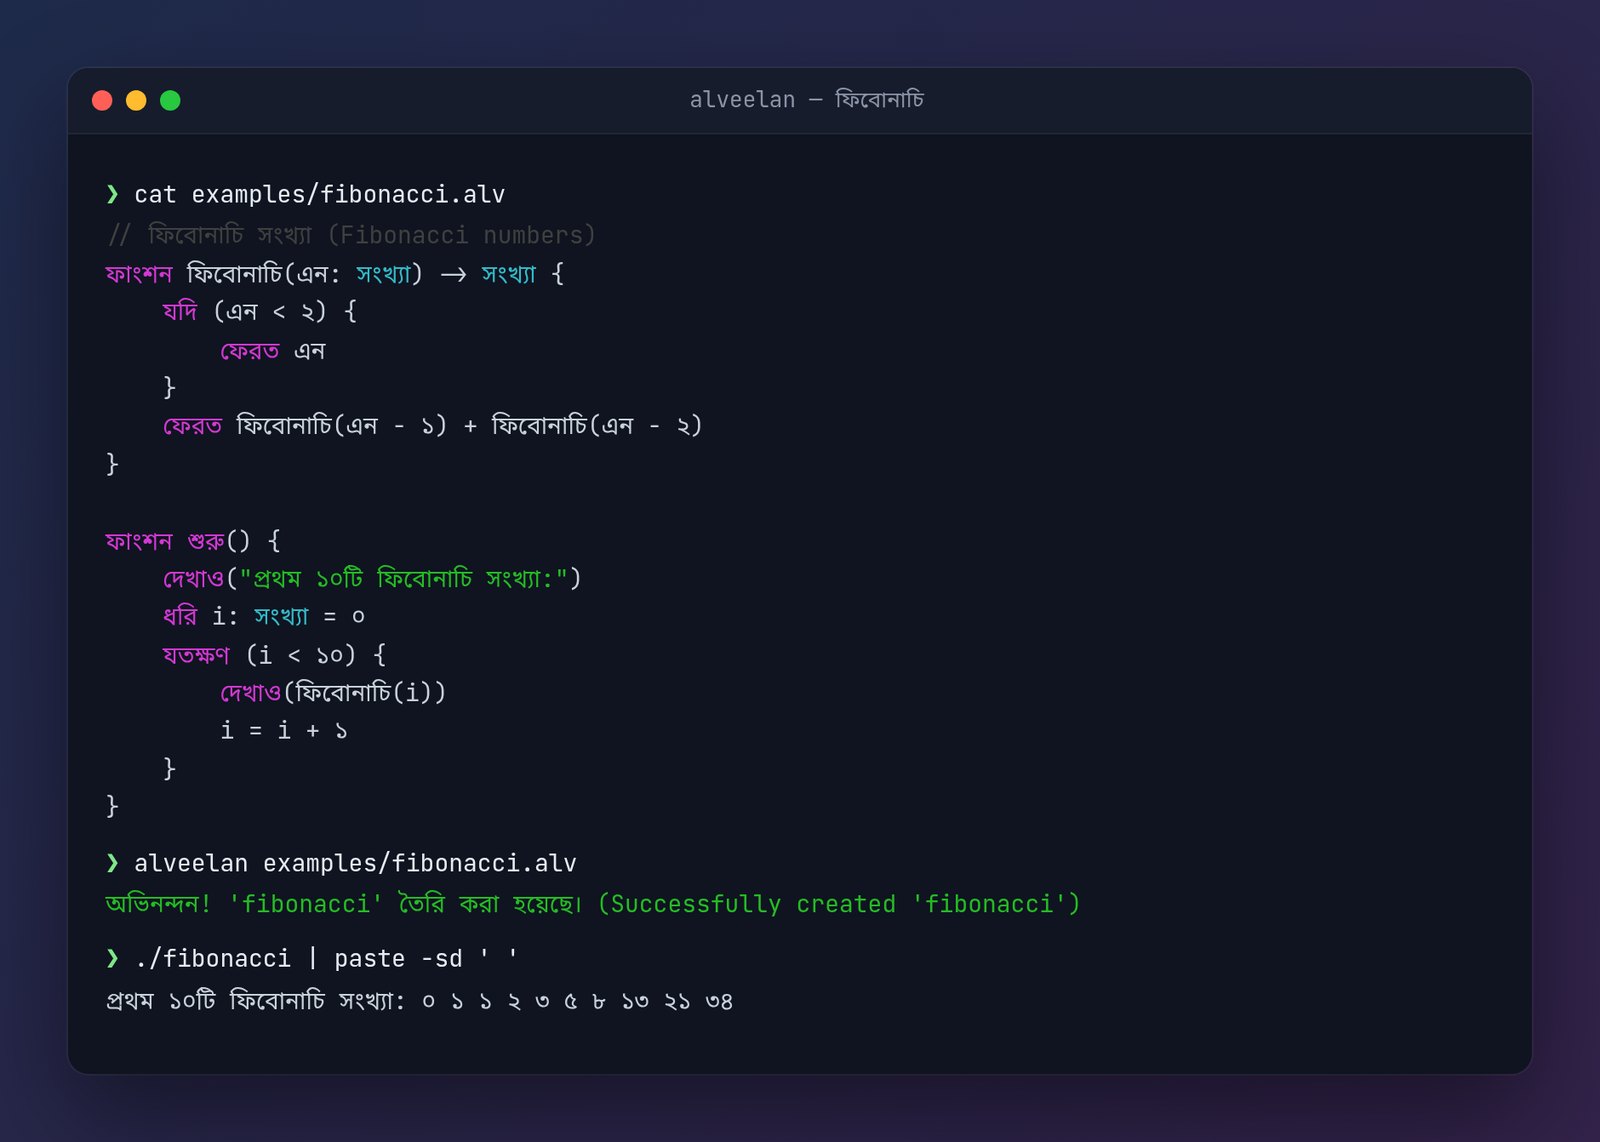Image resolution: width=1600 pixels, height=1142 pixels.
Task: Click the command './fibonacci | paste -sd'
Action: pyautogui.click(x=298, y=958)
